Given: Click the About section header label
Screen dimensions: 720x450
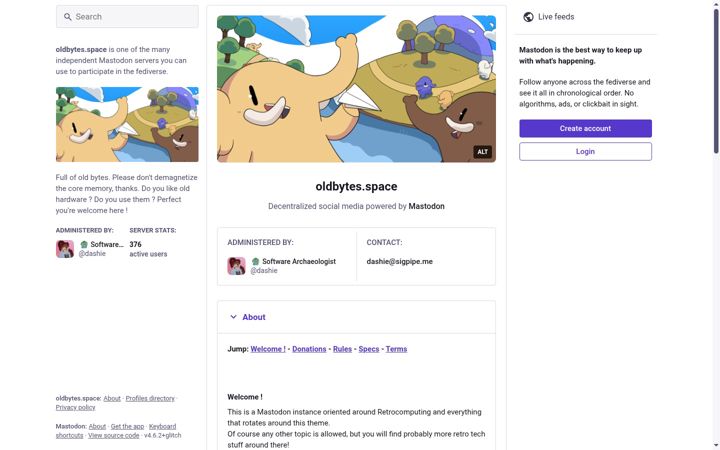Looking at the screenshot, I should tap(254, 317).
